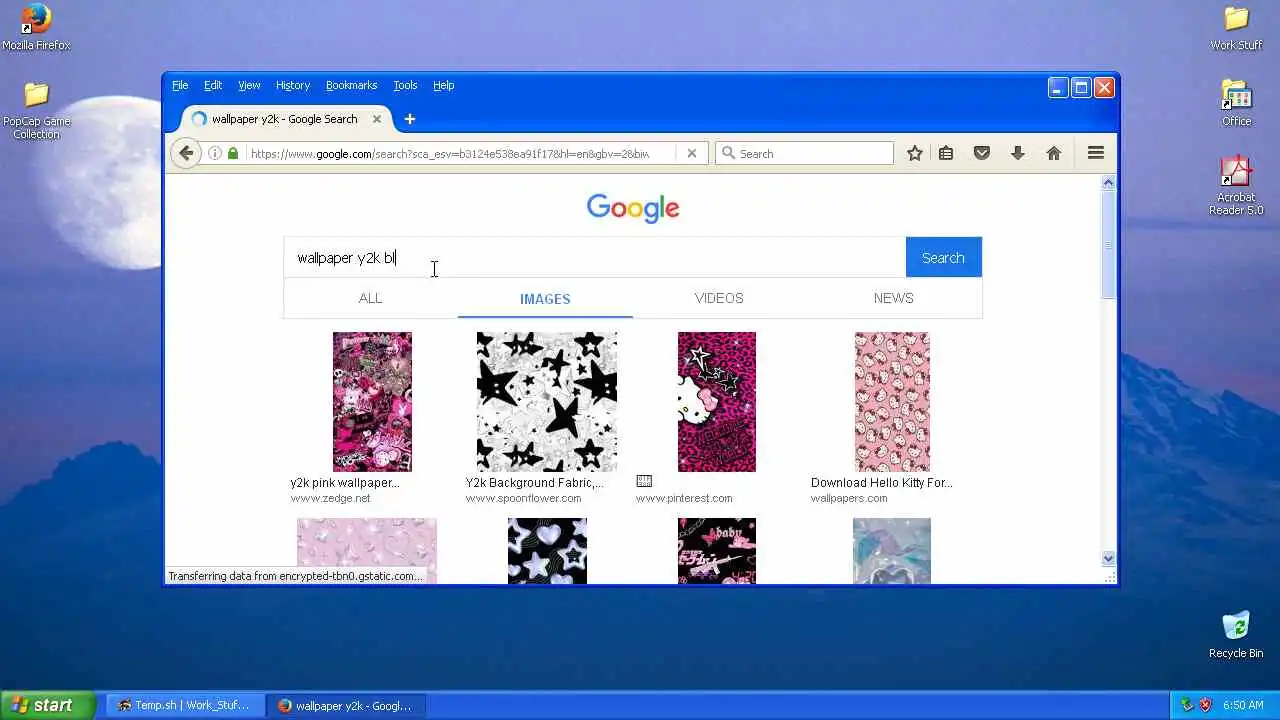The image size is (1280, 720).
Task: Bookmark this page with the star icon
Action: point(914,153)
